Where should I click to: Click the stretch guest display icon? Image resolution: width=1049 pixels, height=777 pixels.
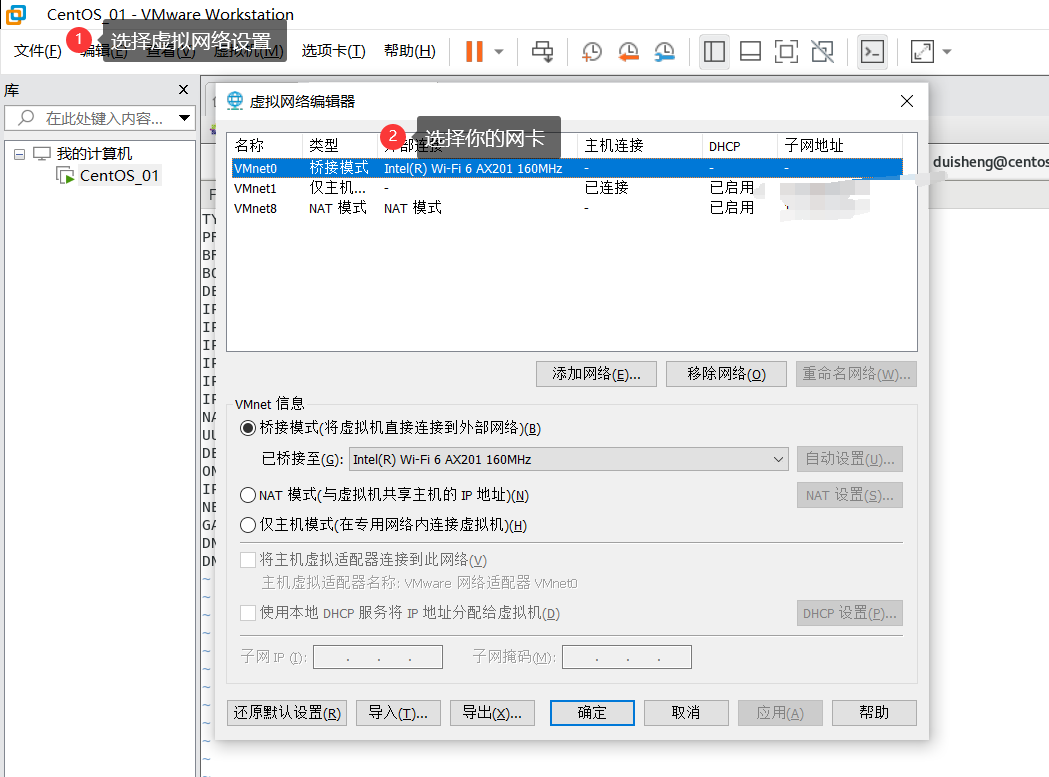[x=922, y=52]
